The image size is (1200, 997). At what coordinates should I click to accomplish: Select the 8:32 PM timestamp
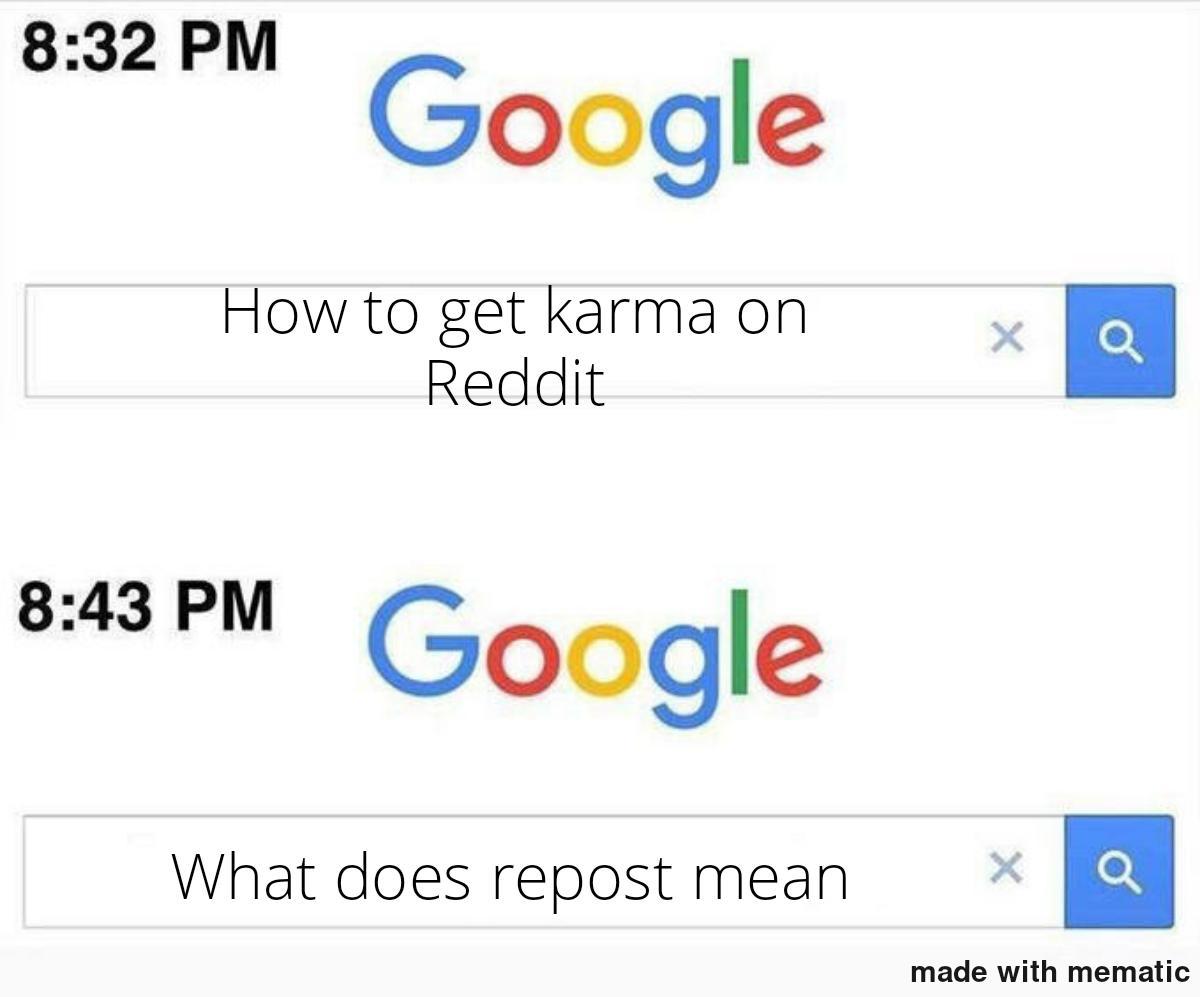(149, 47)
